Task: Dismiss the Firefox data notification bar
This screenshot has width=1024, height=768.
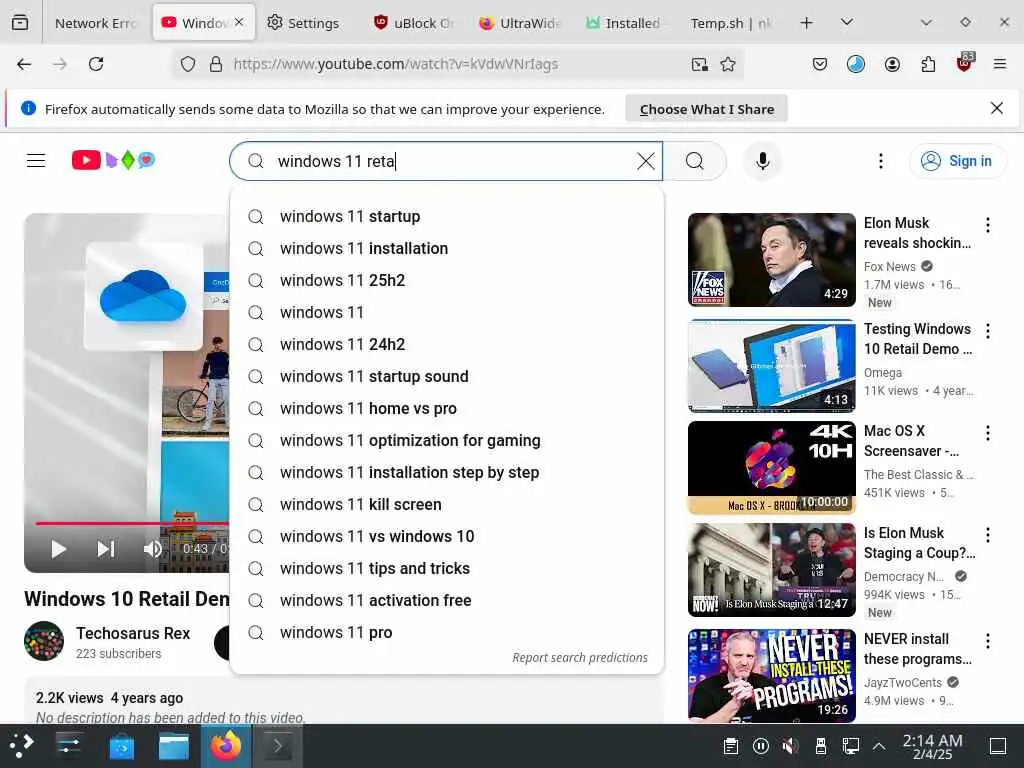Action: 997,108
